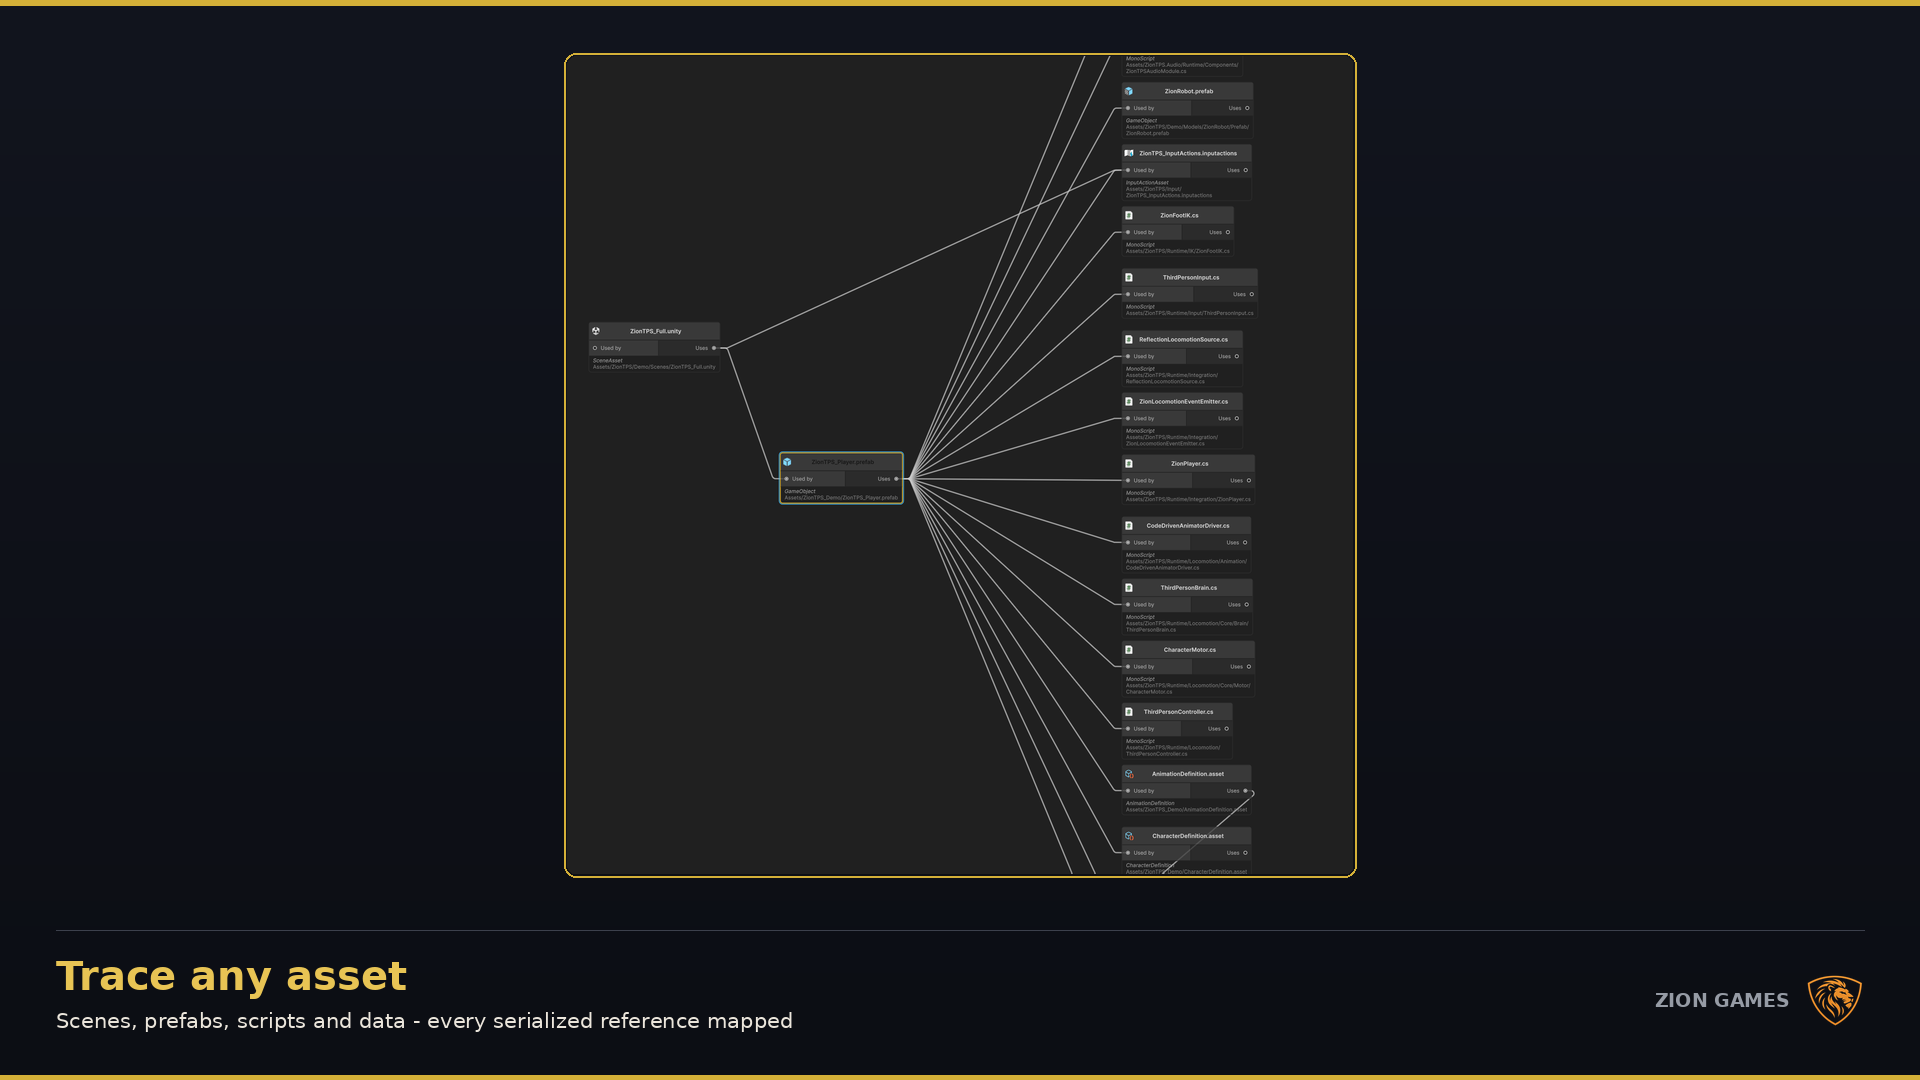1920x1080 pixels.
Task: Click the script icon on ZionPlayer.cs node
Action: point(1129,463)
